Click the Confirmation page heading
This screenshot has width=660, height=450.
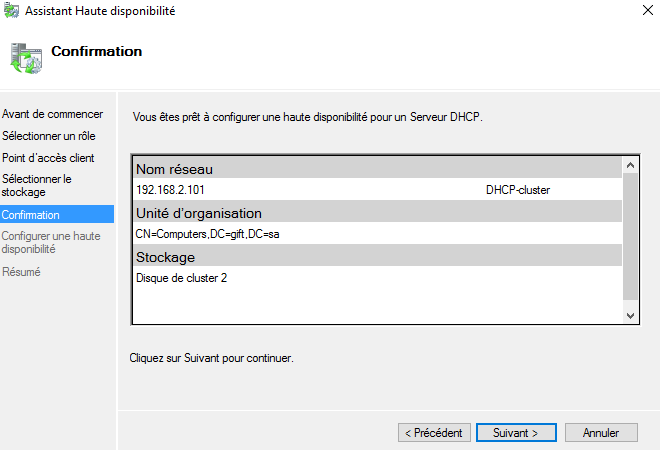(x=96, y=51)
